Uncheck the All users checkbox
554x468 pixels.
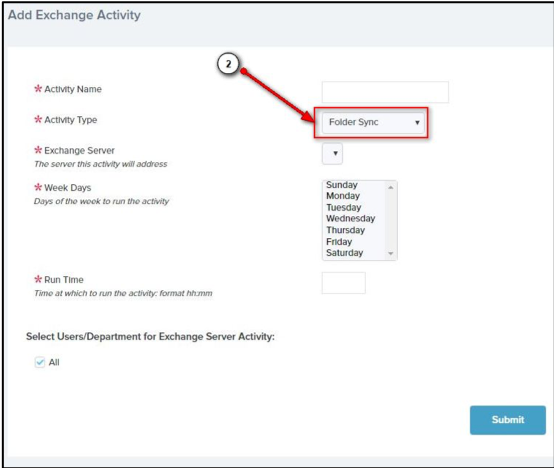click(x=40, y=362)
